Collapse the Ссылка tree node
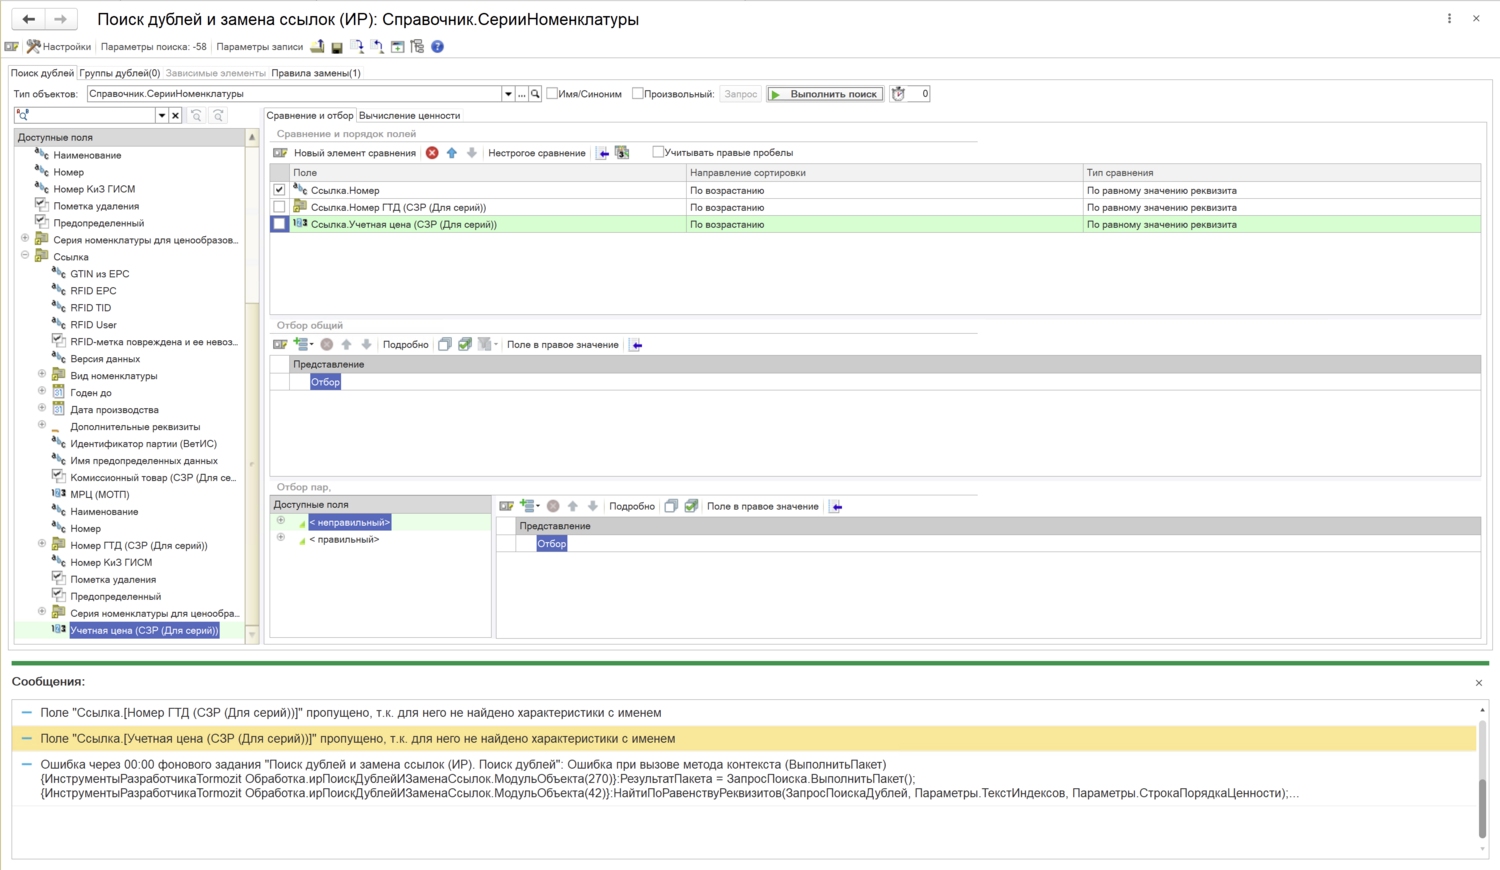This screenshot has height=870, width=1500. [x=25, y=256]
